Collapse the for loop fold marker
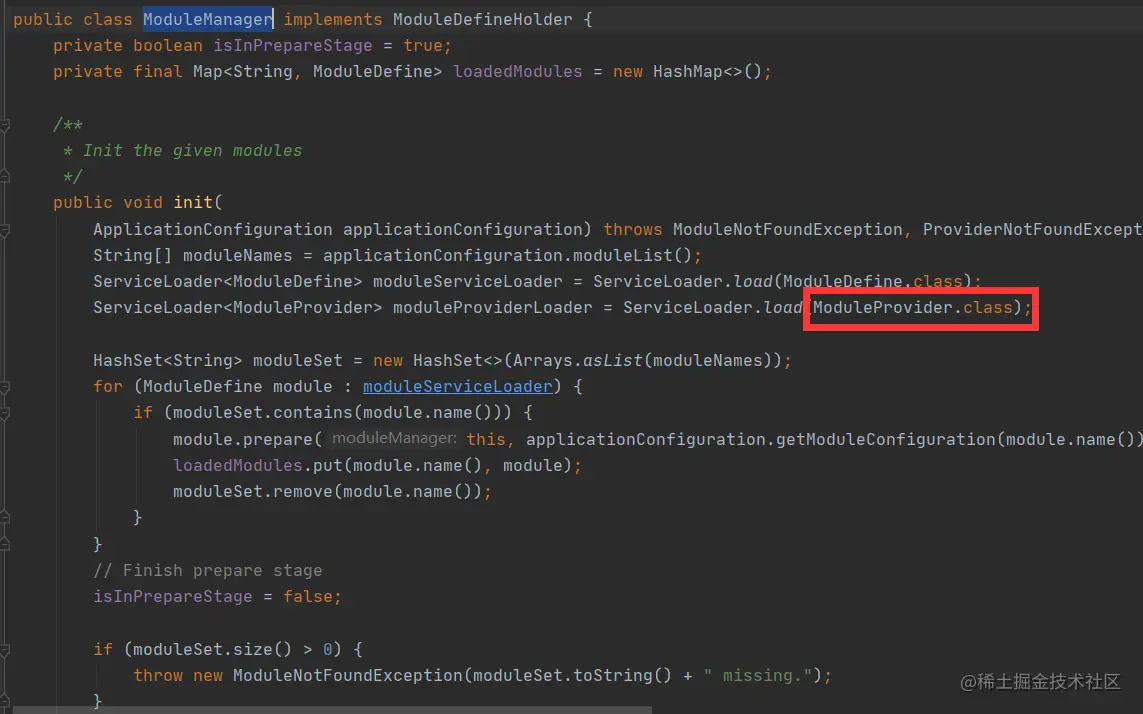Screen dimensions: 1143x714 pyautogui.click(x=4, y=387)
